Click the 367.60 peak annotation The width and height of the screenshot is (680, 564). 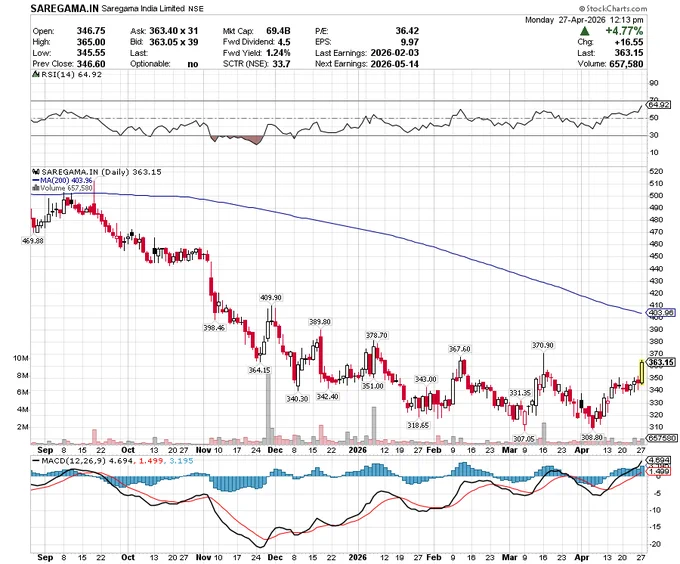pos(459,349)
